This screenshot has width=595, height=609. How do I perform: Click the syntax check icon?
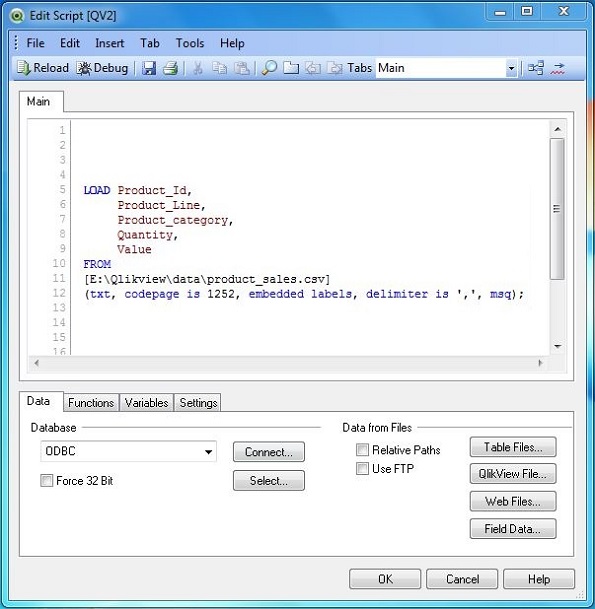point(558,68)
